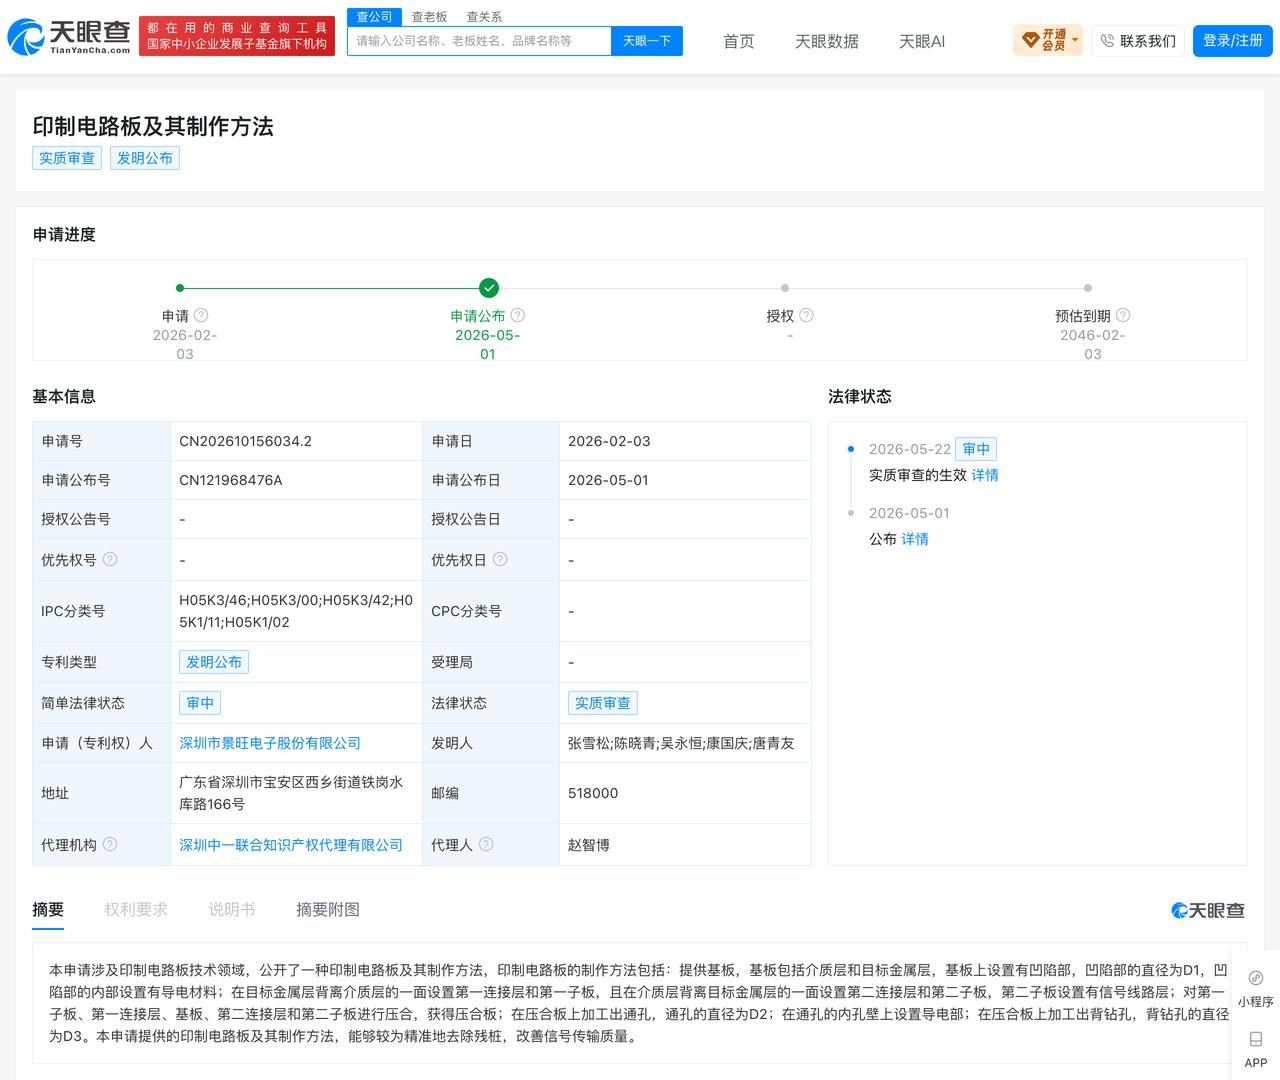Open 天眼数据 navigation item

point(827,41)
